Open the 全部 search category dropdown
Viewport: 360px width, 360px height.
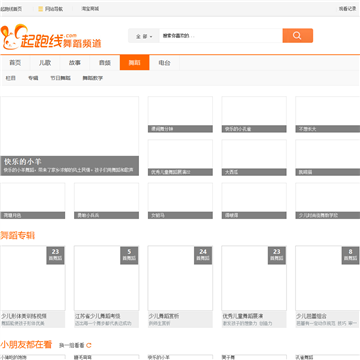(144, 36)
